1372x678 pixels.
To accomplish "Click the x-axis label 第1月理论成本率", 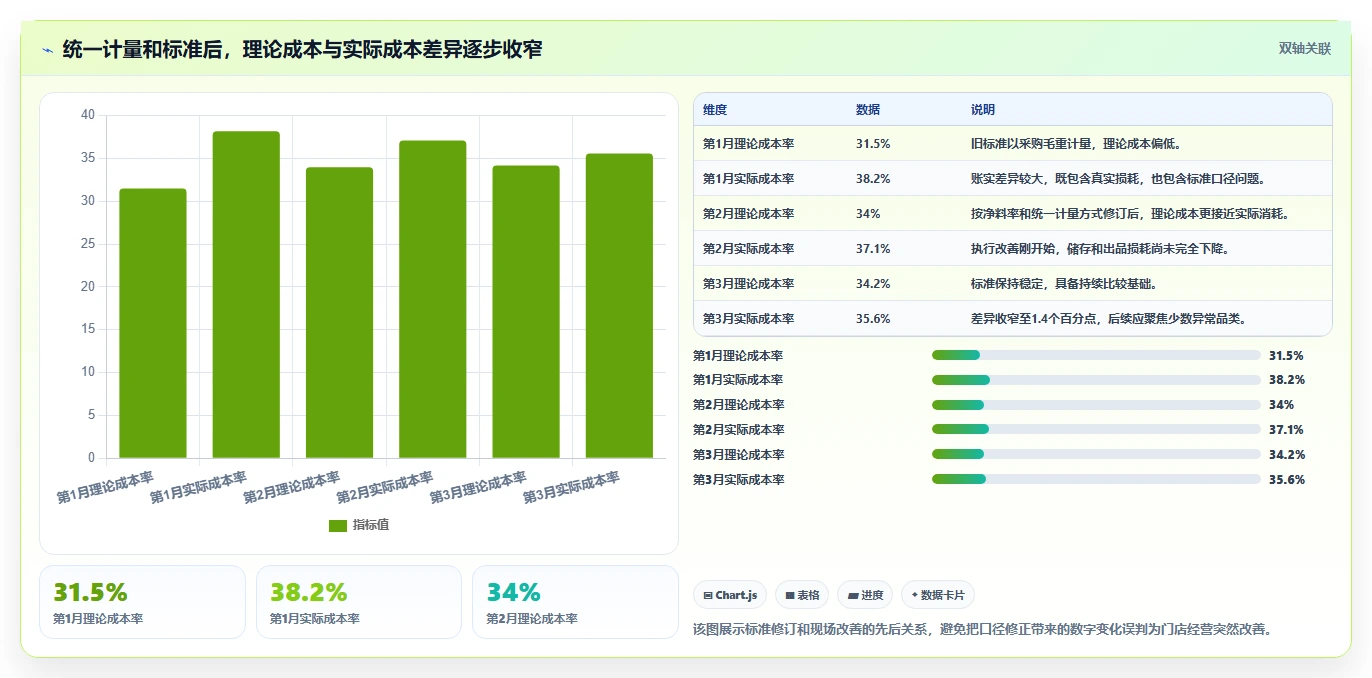I will (105, 488).
